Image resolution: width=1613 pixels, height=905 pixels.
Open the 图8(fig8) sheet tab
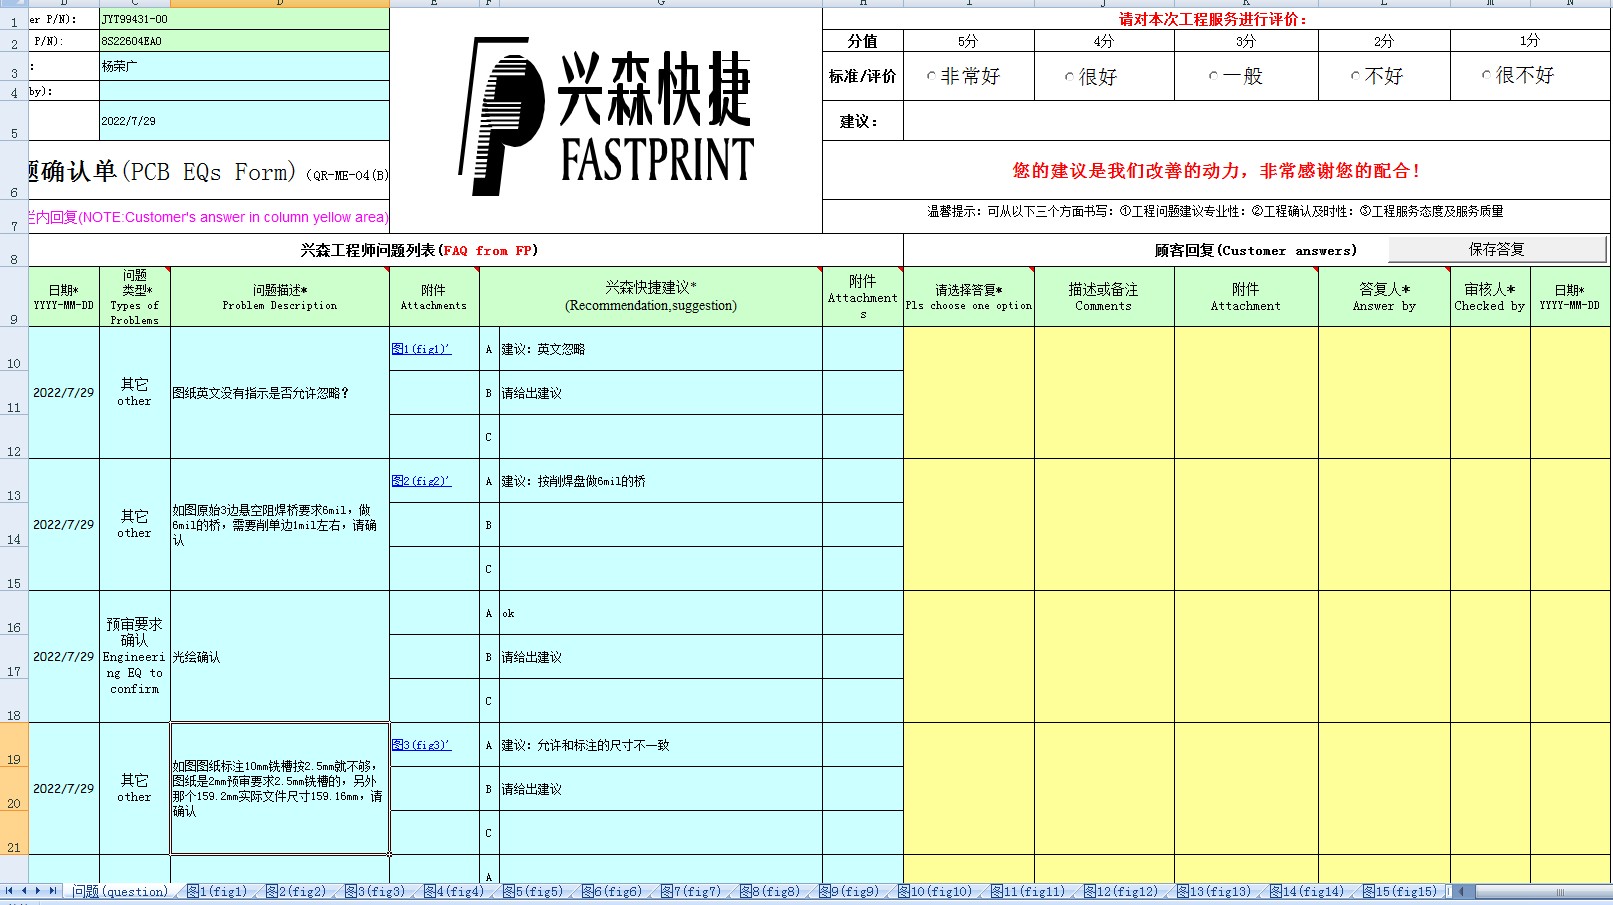tap(769, 891)
